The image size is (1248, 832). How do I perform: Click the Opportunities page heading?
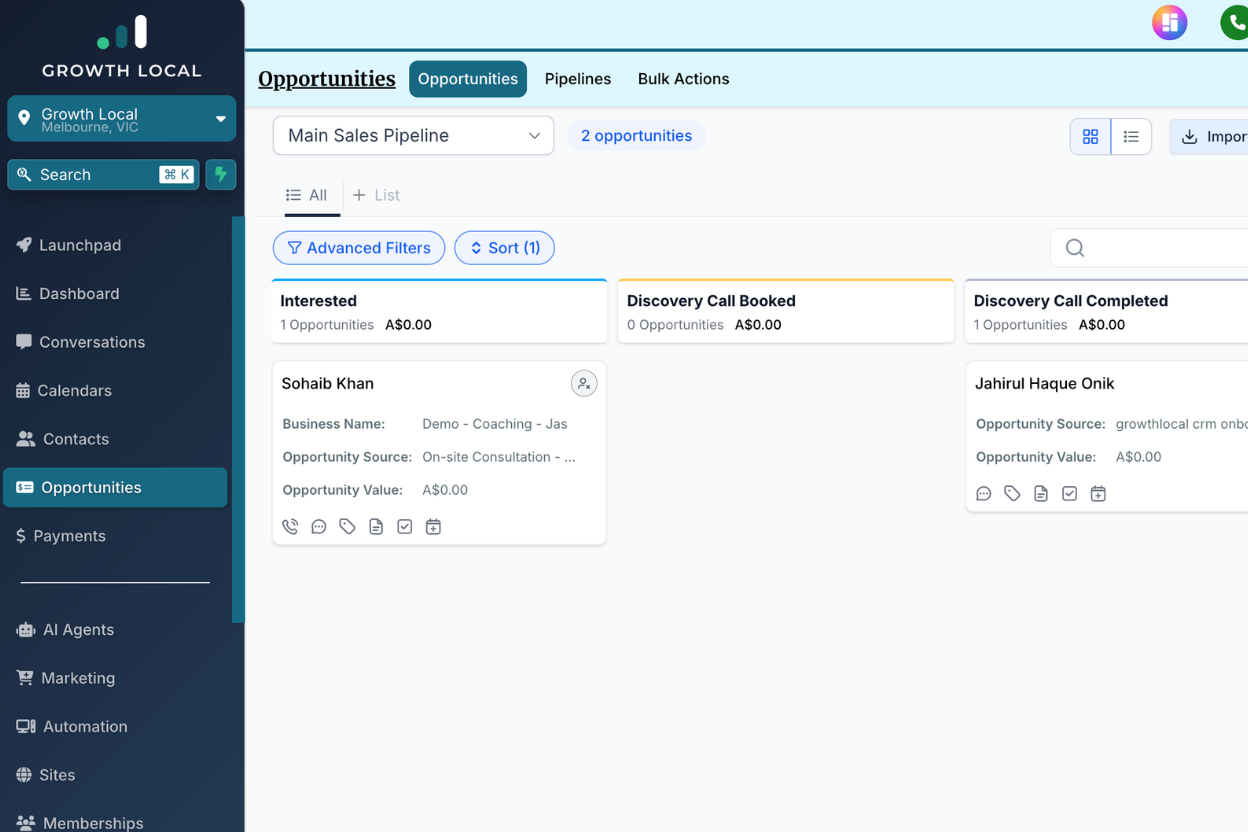point(327,79)
